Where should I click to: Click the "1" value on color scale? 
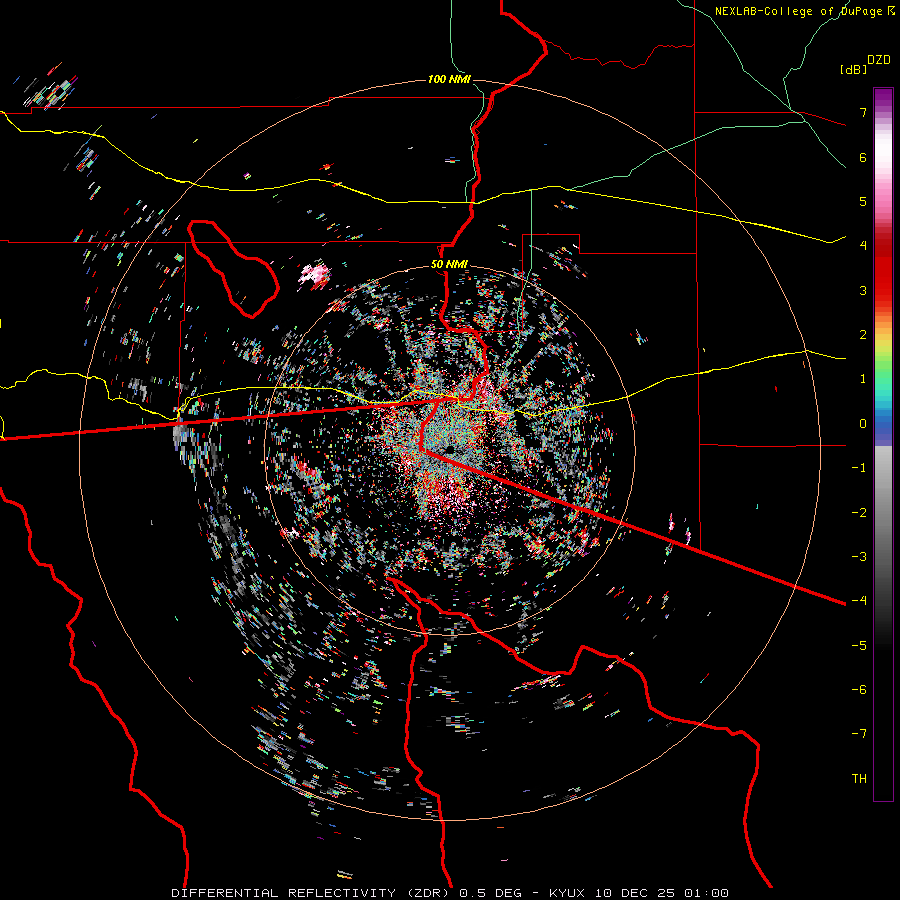coord(863,379)
